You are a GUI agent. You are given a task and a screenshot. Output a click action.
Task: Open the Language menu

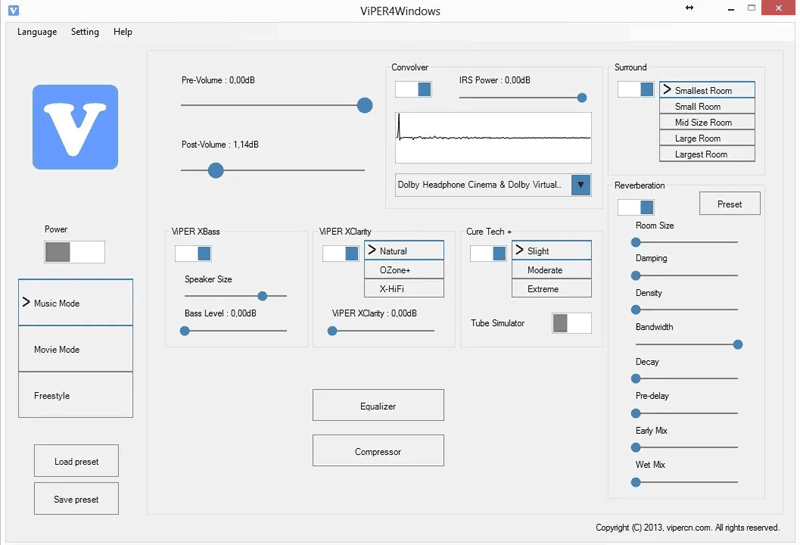[x=37, y=32]
